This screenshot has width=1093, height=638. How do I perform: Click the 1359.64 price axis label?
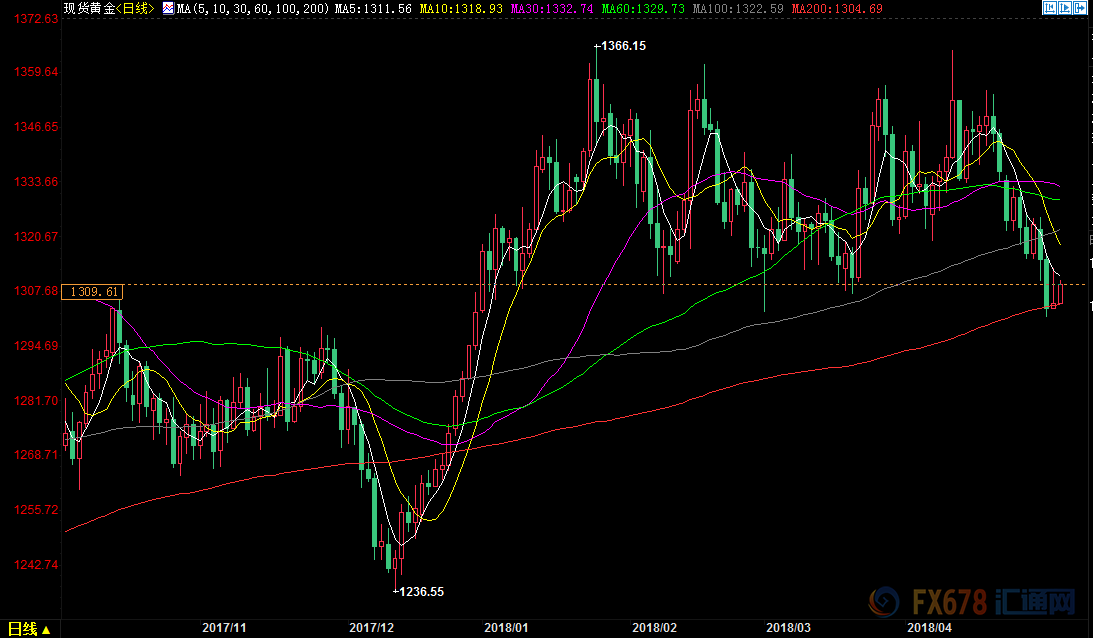point(36,72)
